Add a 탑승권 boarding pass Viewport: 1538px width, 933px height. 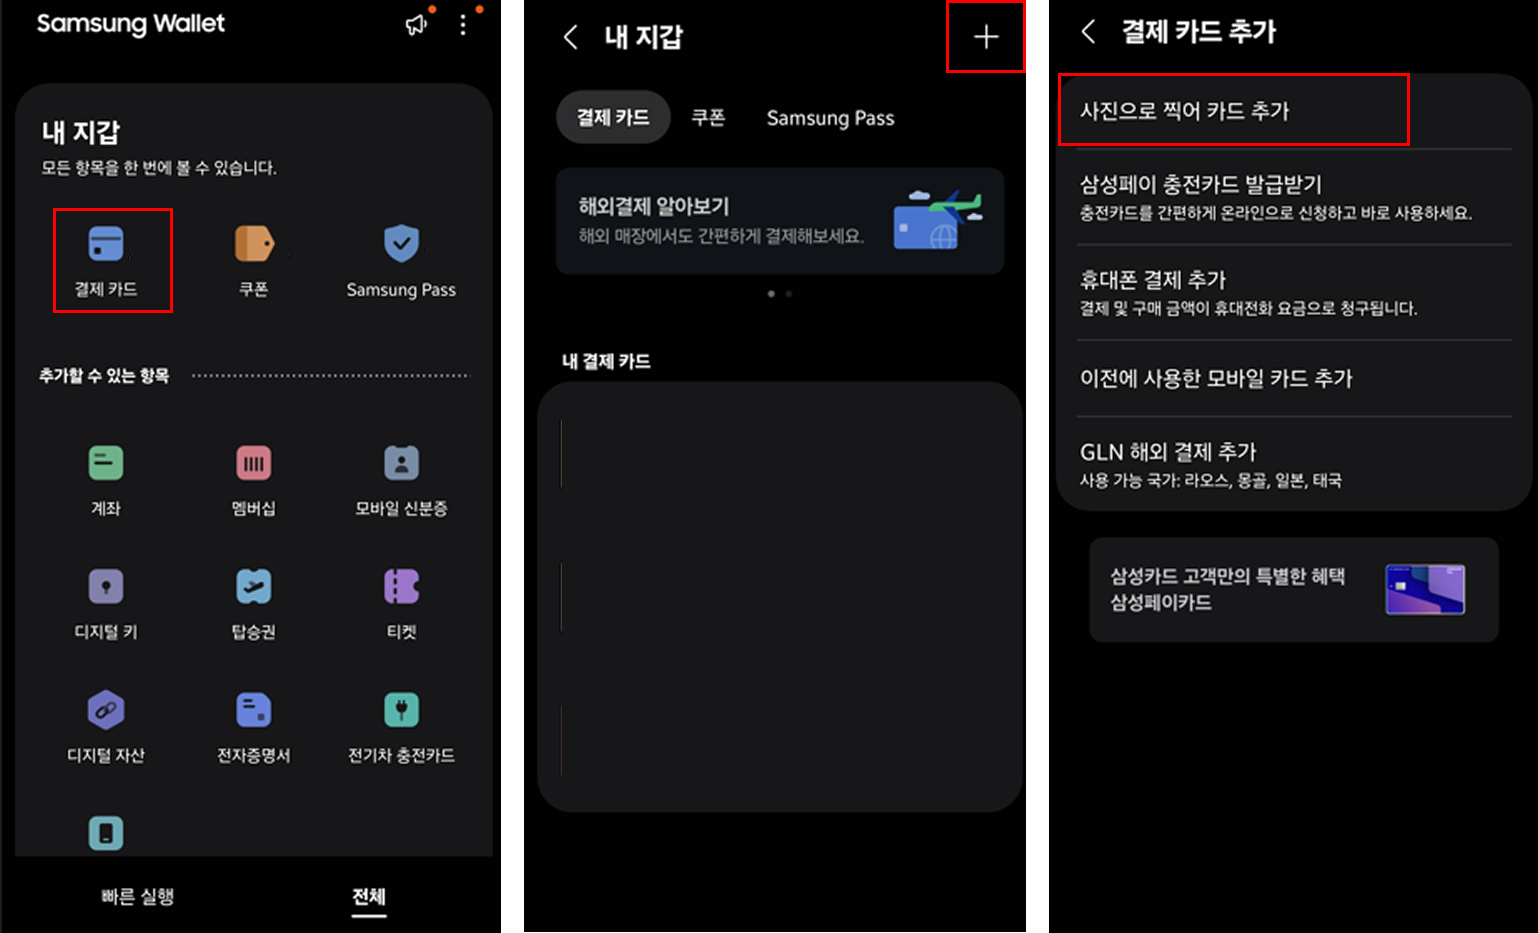[254, 586]
